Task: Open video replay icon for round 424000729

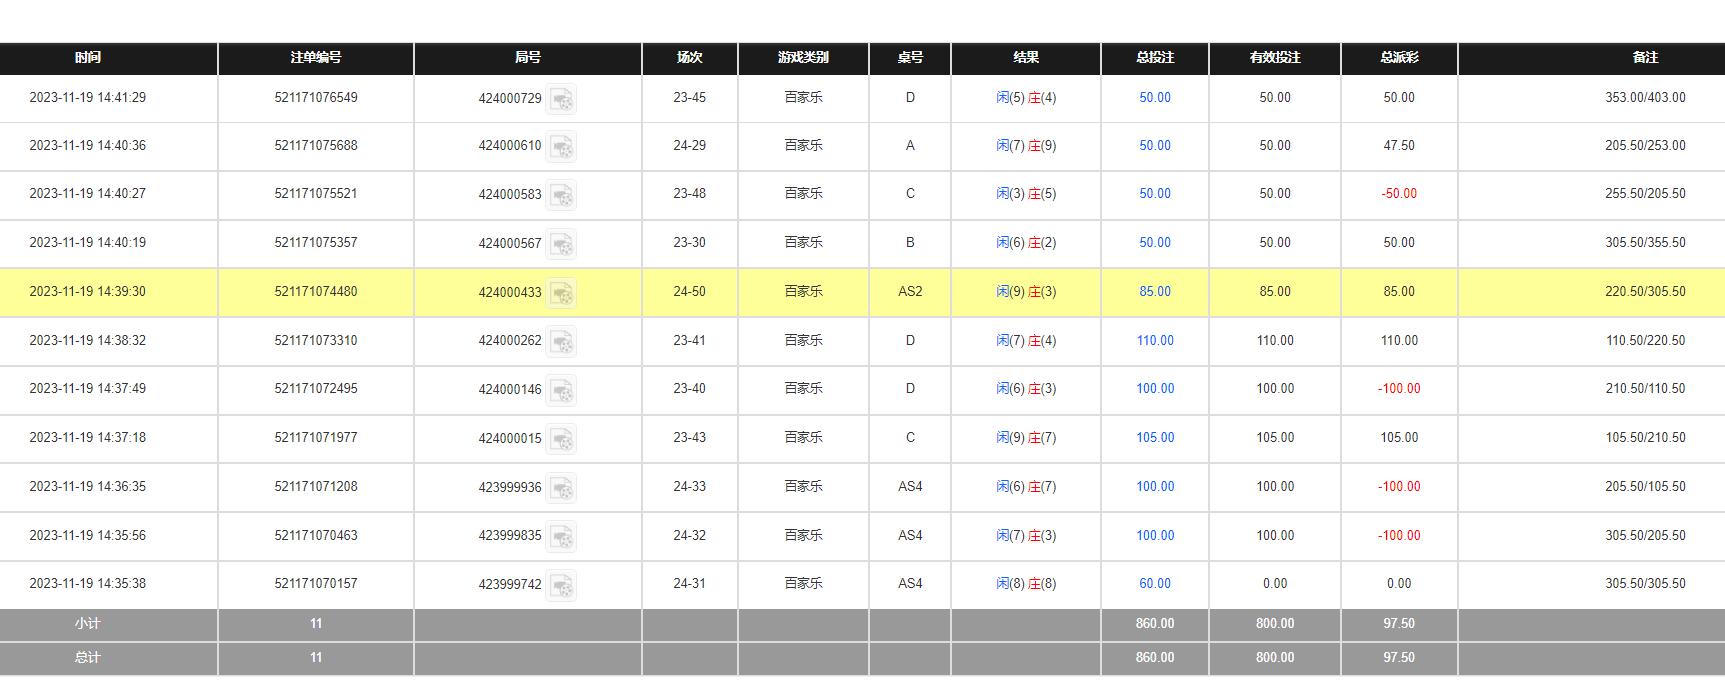Action: (562, 99)
